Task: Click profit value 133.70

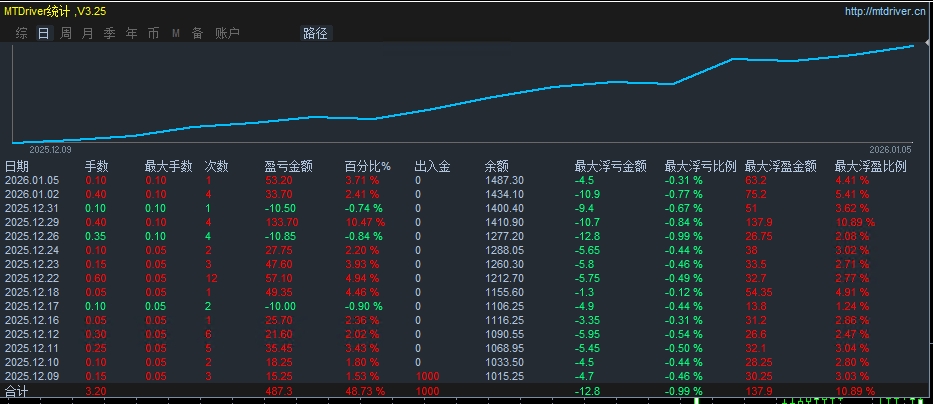Action: coord(281,222)
